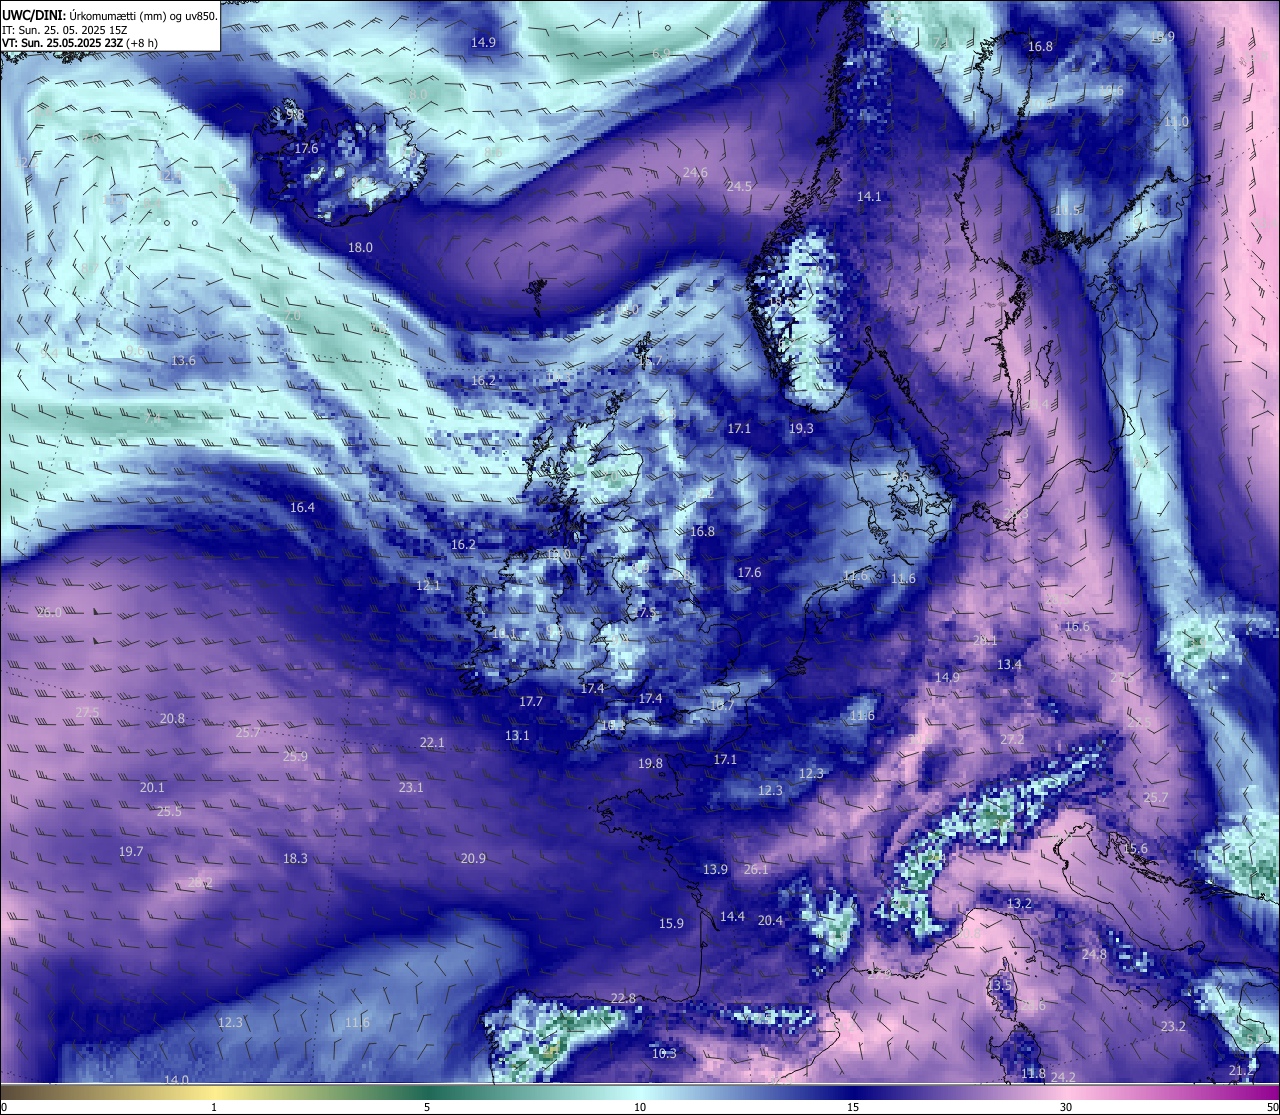Click the 20.4 value label
Image resolution: width=1280 pixels, height=1115 pixels.
pyautogui.click(x=770, y=920)
